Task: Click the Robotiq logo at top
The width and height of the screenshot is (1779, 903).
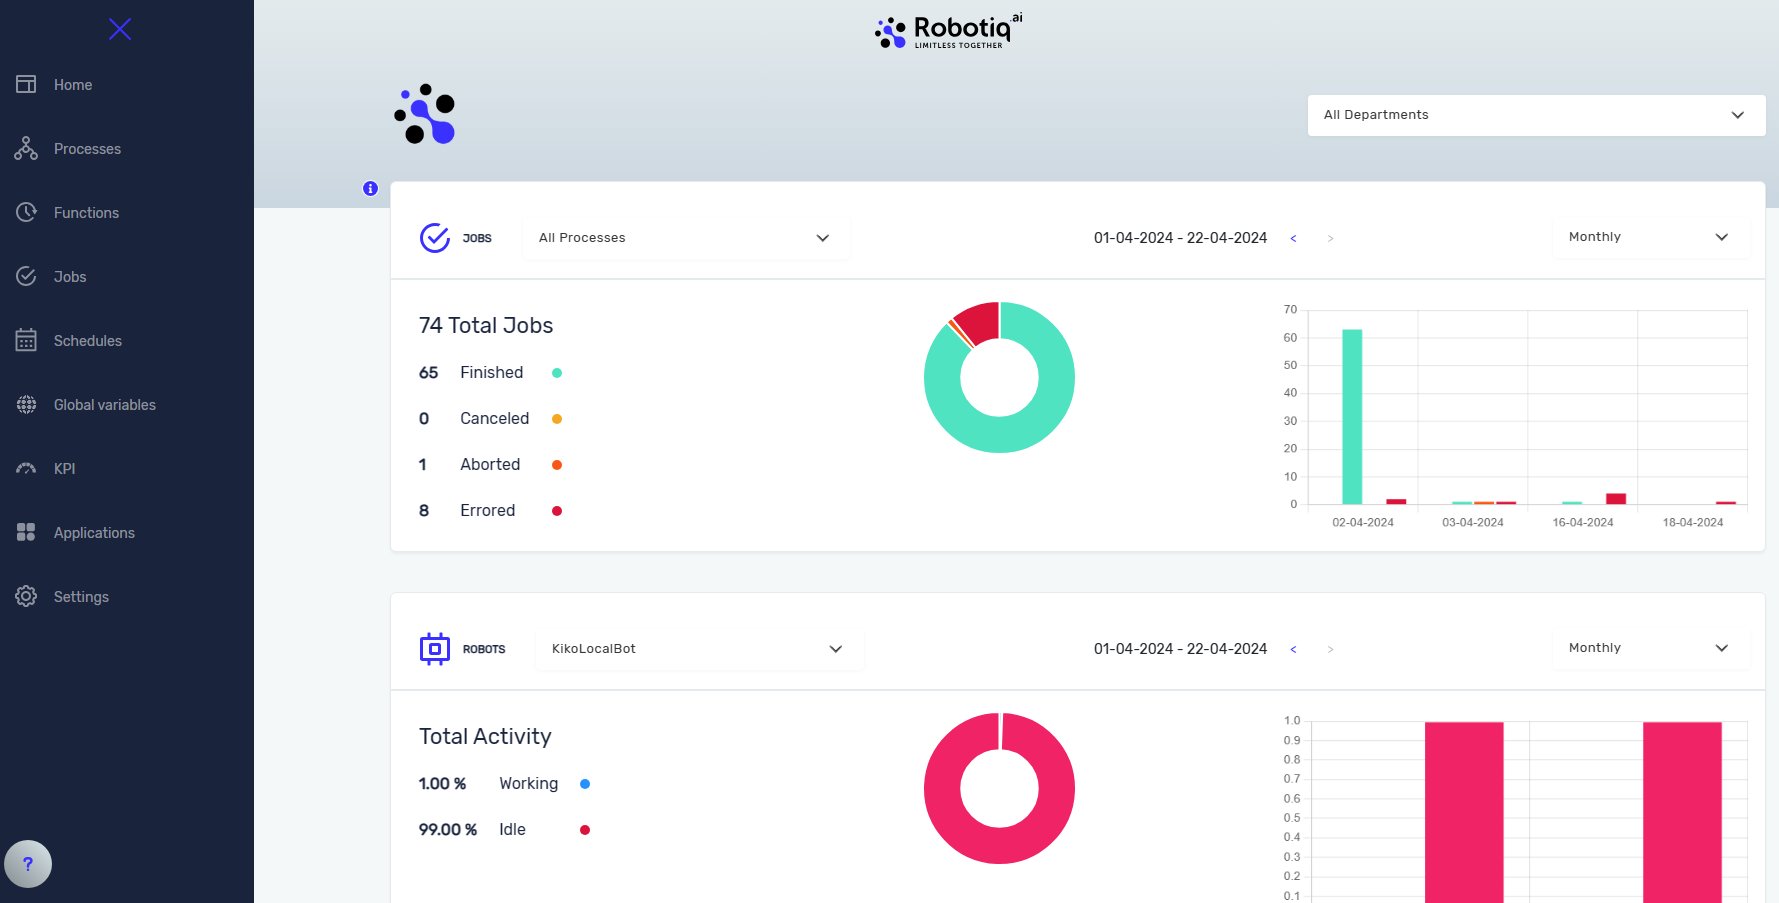Action: pos(948,32)
